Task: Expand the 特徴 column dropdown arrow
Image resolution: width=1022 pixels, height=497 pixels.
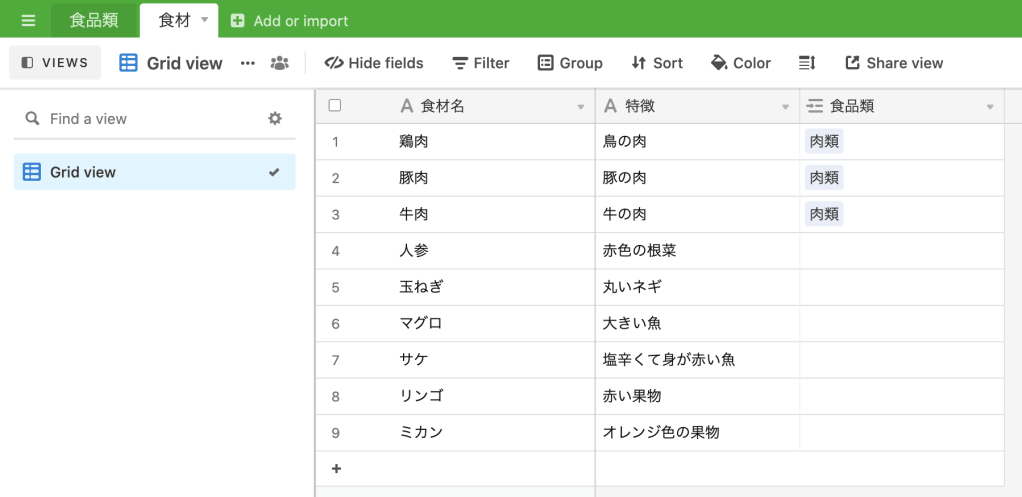Action: (x=785, y=107)
